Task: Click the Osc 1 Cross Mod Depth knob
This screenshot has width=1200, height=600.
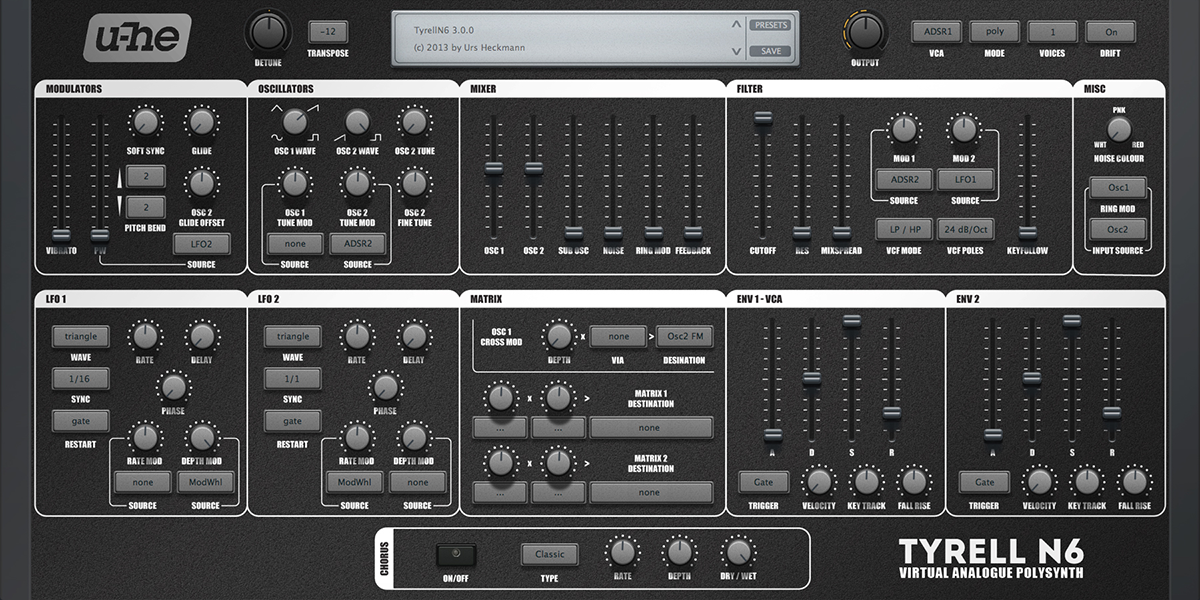Action: click(559, 336)
